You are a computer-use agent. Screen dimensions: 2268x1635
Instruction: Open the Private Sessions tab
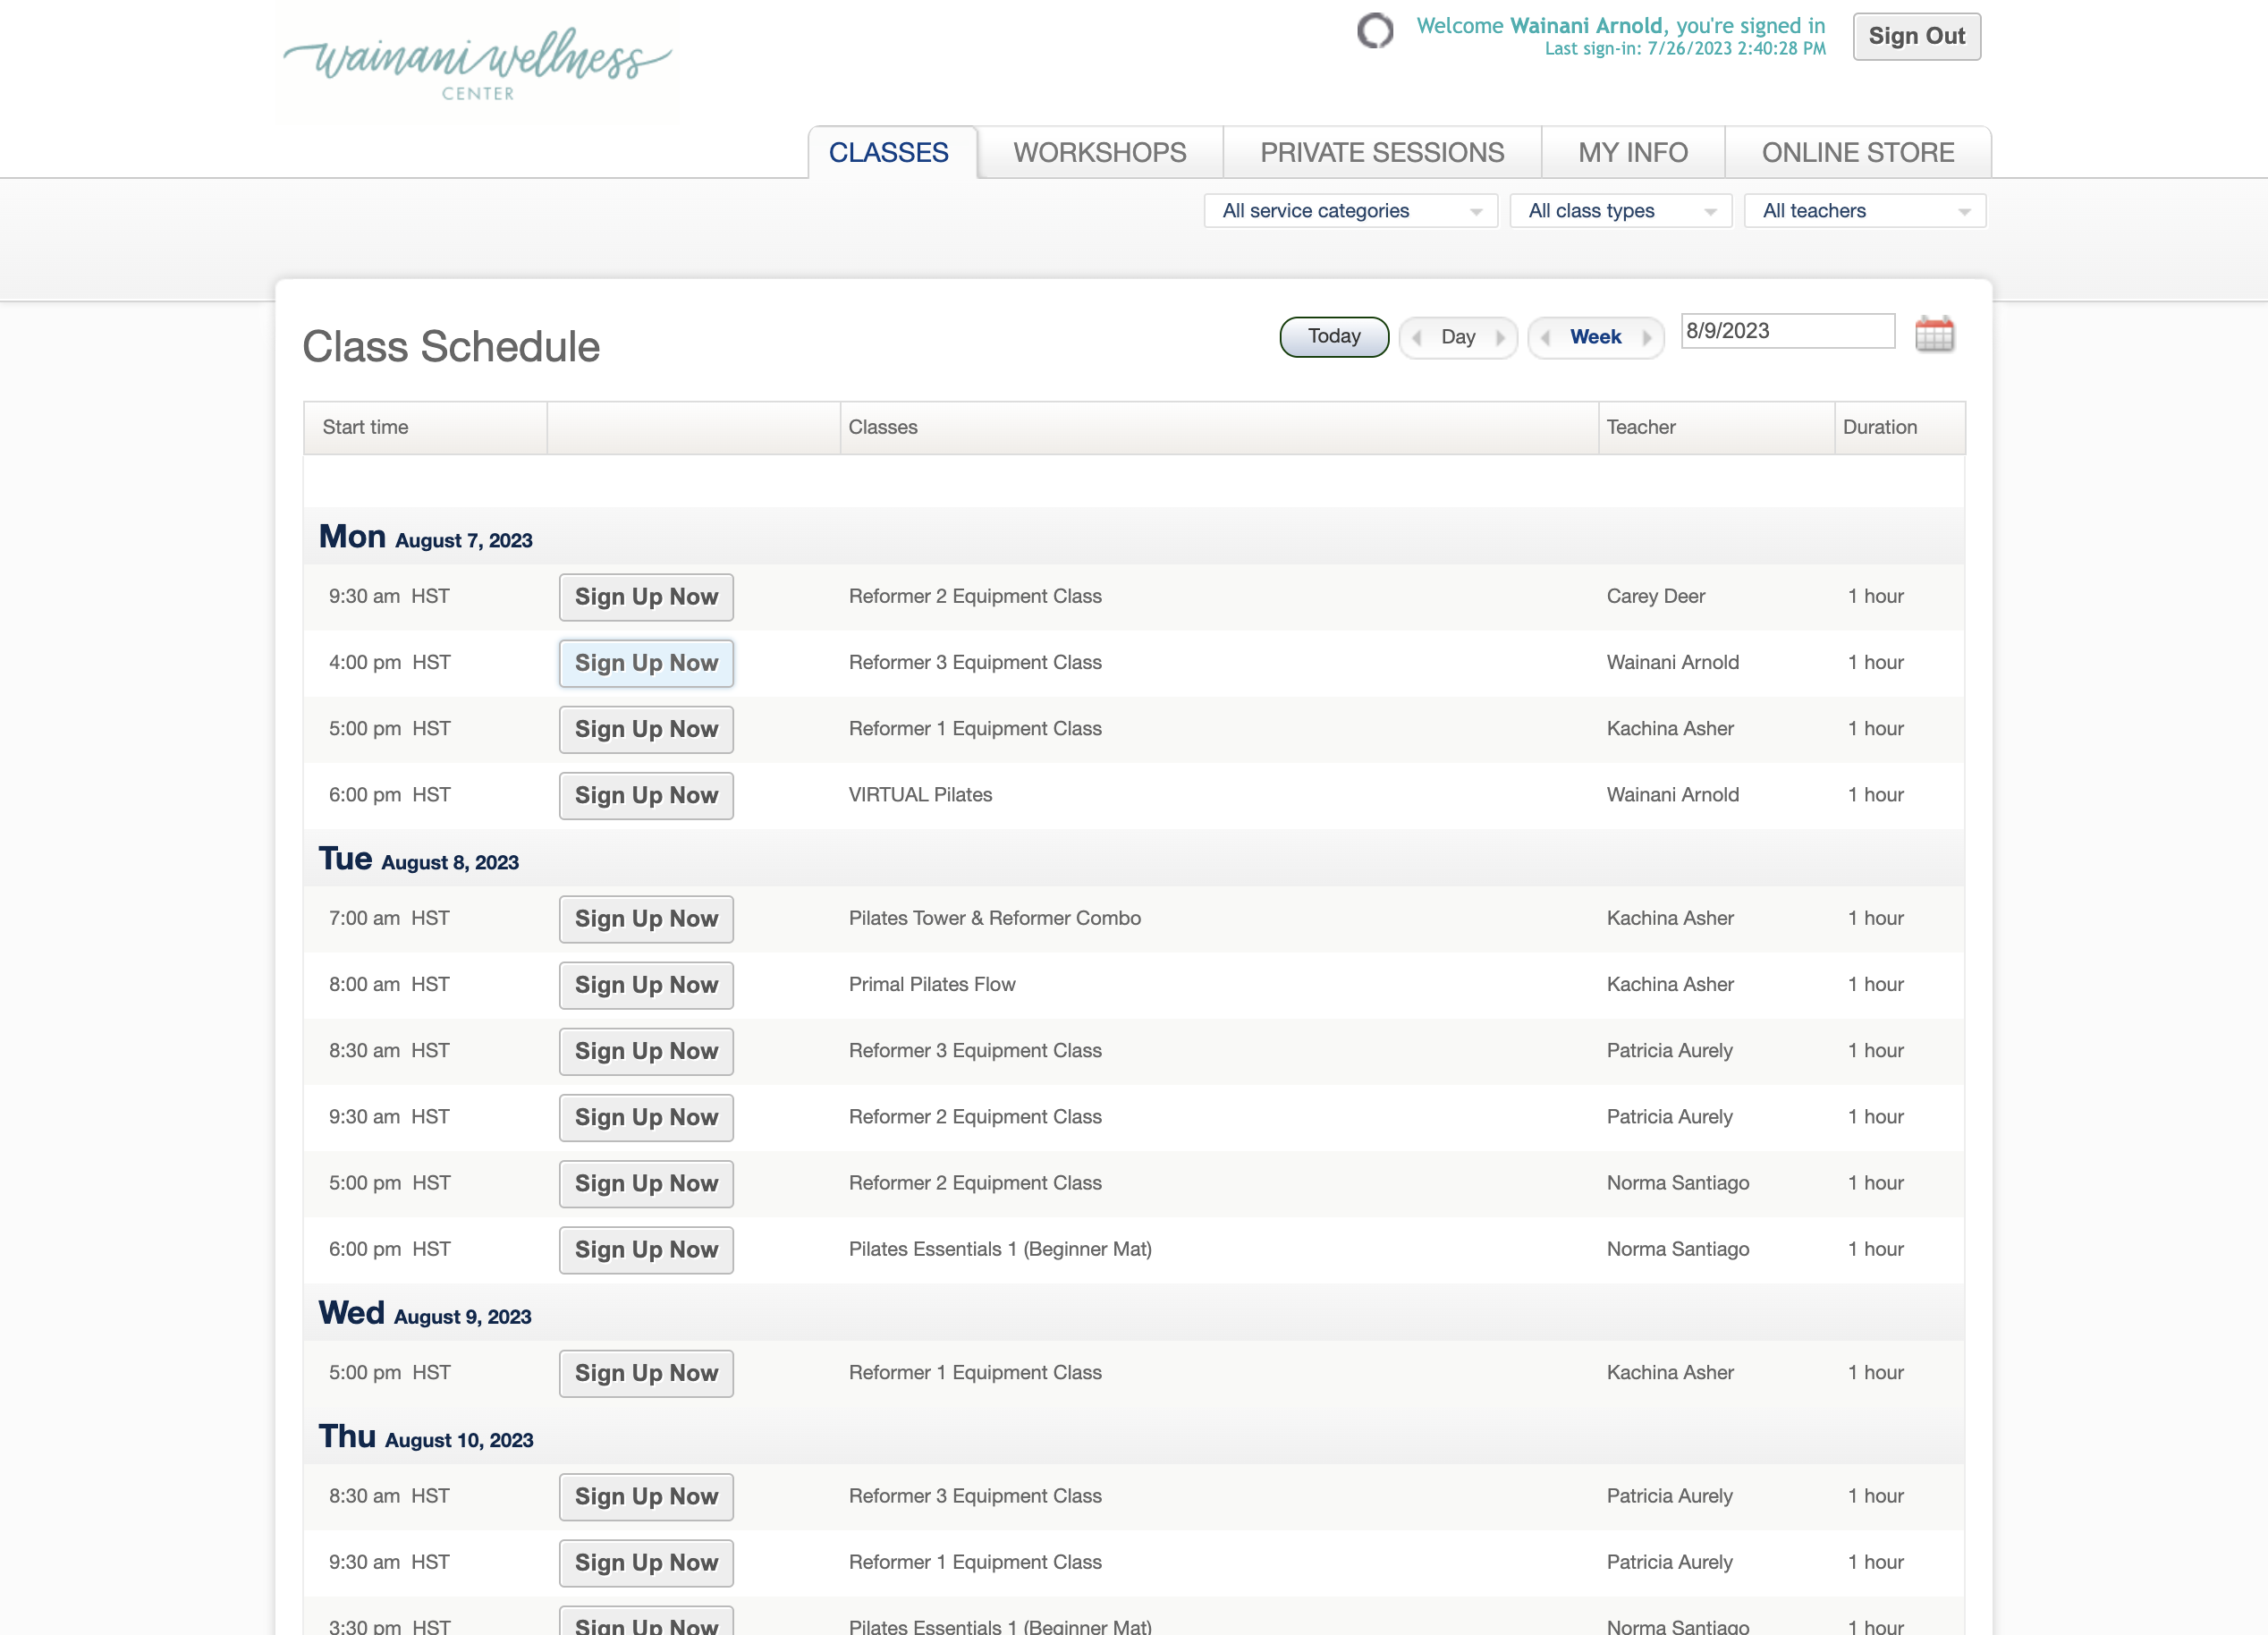(x=1382, y=153)
